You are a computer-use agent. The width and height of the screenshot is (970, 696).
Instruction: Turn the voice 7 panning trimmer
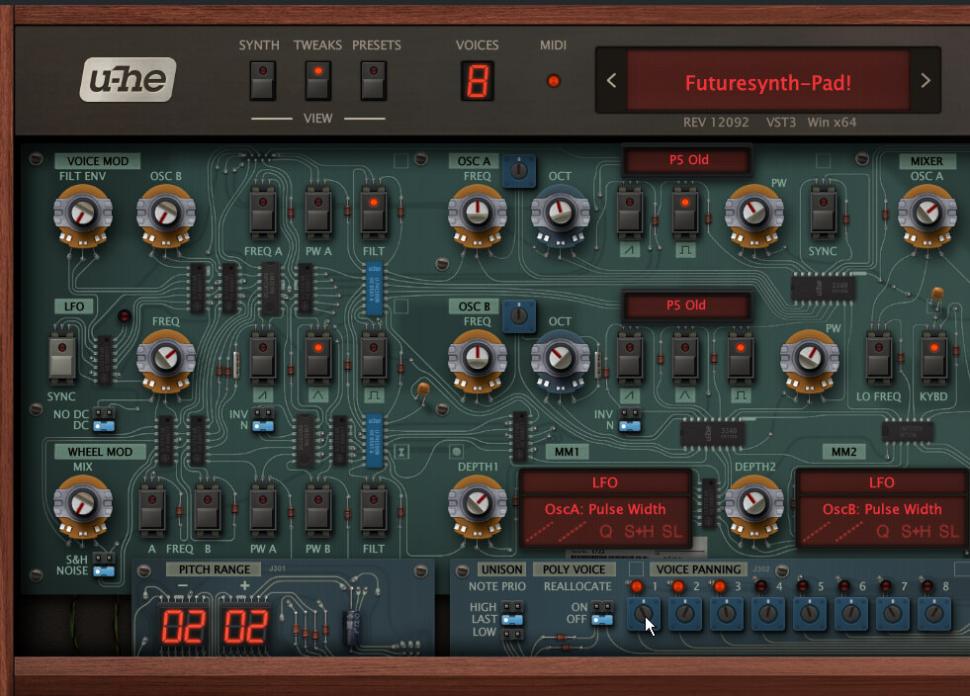point(893,614)
